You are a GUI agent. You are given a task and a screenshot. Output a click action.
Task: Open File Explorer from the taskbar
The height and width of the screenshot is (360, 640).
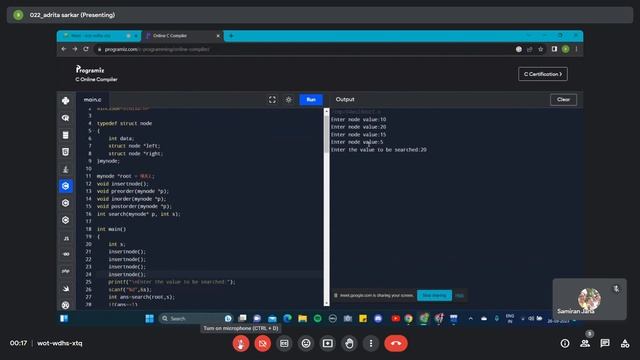click(x=302, y=318)
